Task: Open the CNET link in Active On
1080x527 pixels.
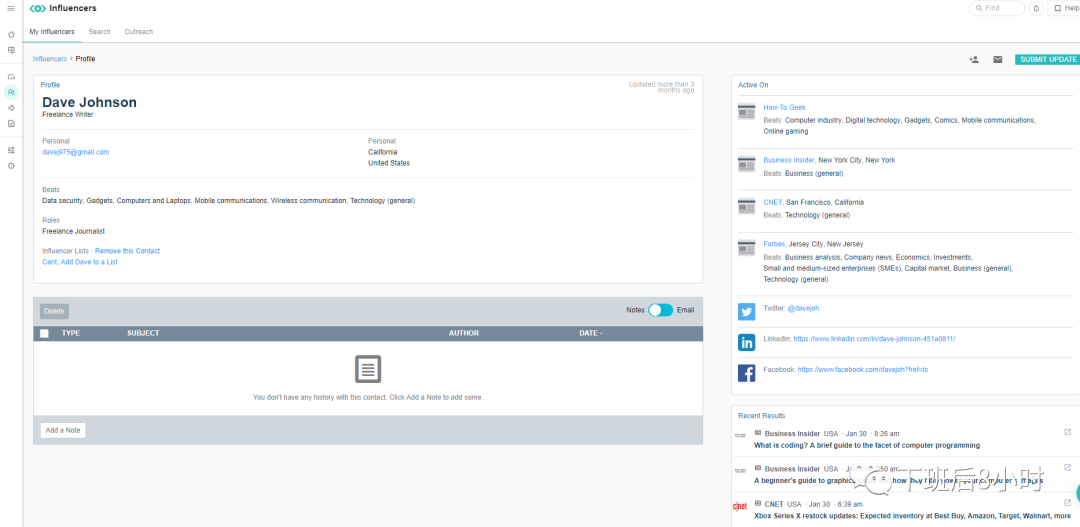Action: click(x=773, y=203)
